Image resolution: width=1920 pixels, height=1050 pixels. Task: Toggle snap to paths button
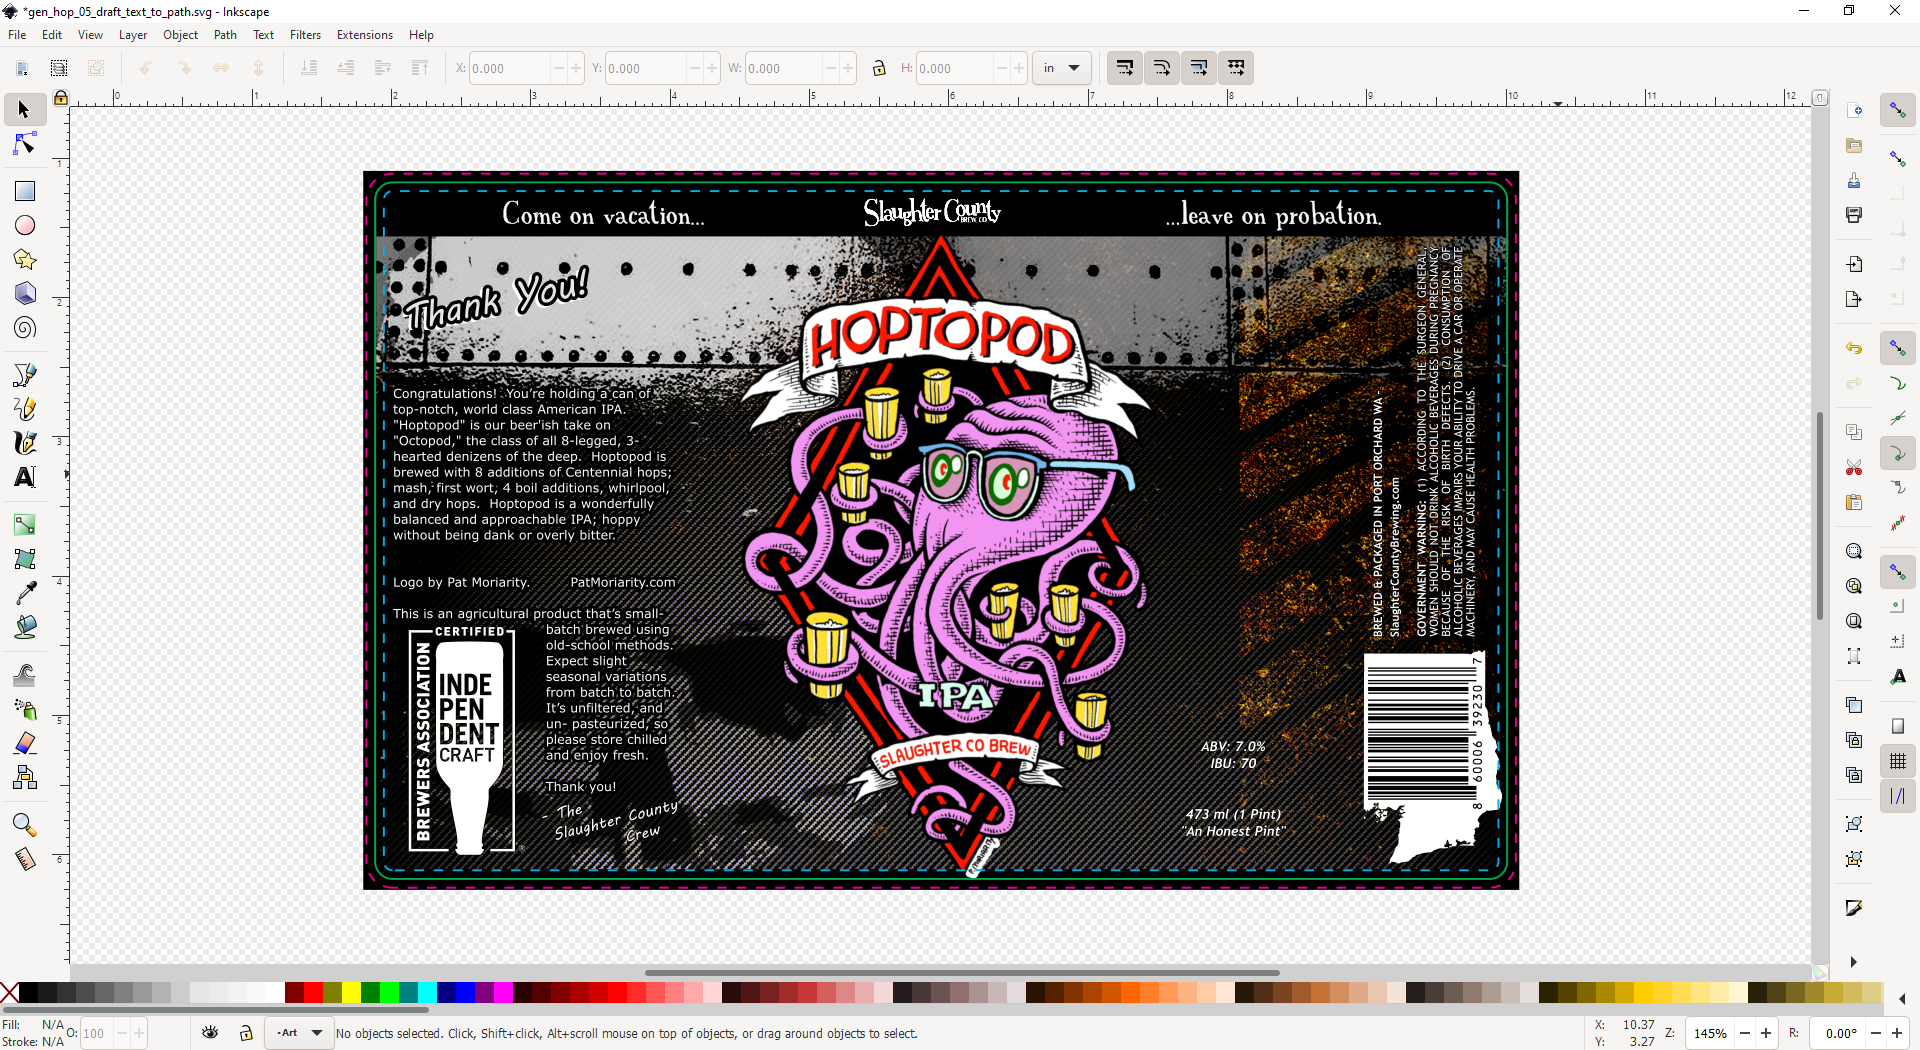[1897, 383]
